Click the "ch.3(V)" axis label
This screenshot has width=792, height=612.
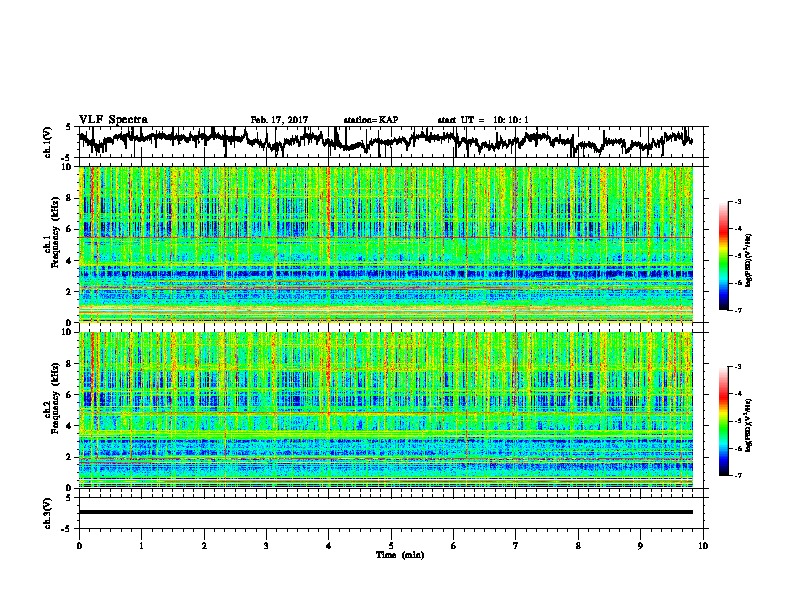click(x=47, y=513)
